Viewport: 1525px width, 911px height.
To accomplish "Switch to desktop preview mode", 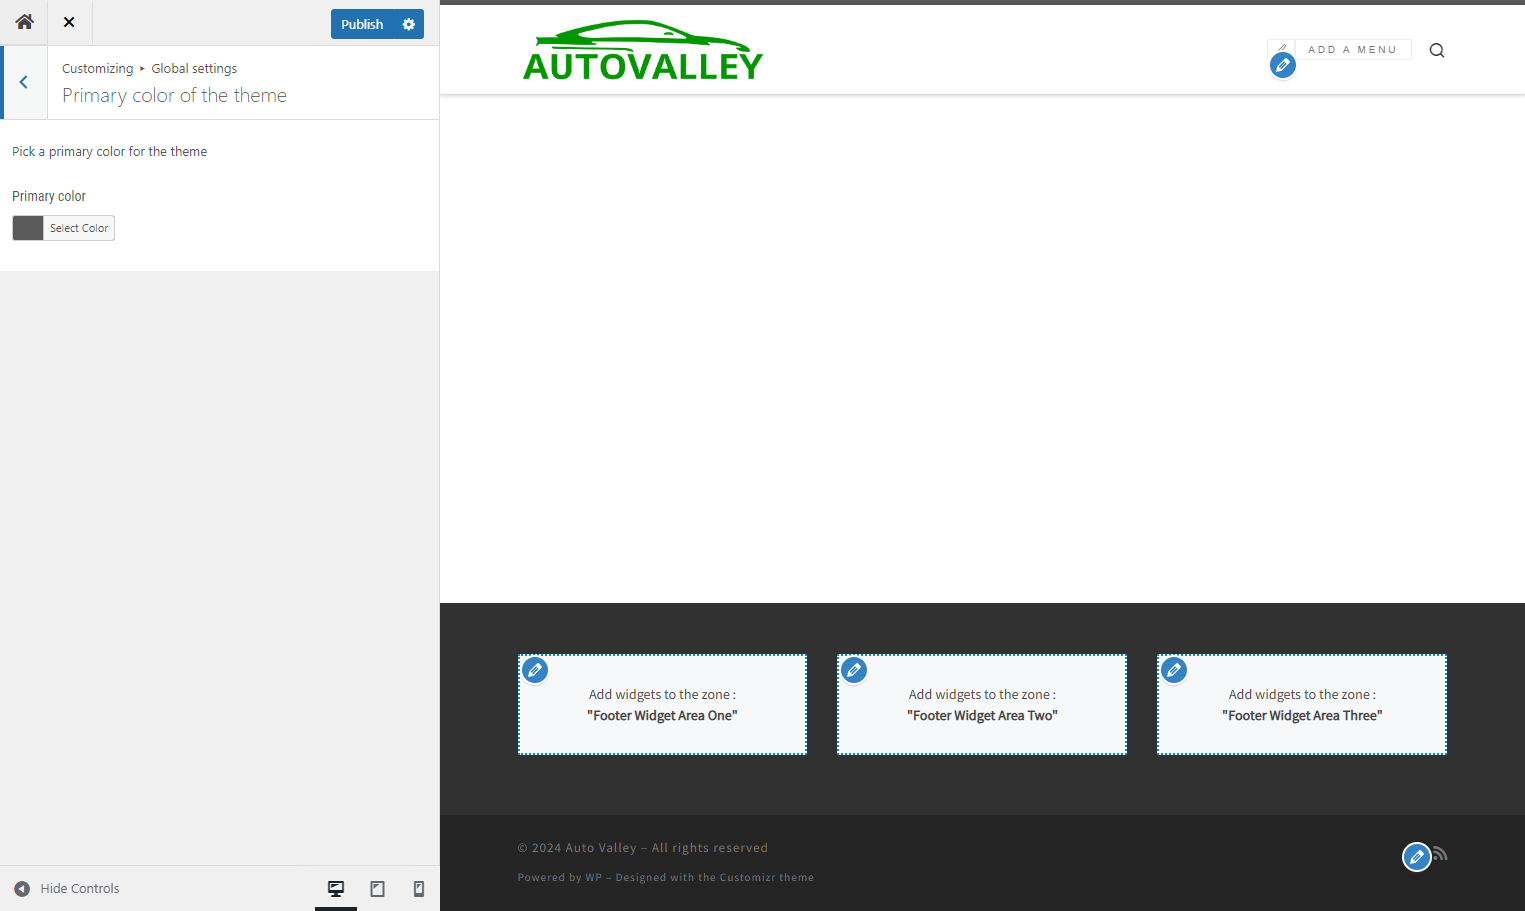I will (x=336, y=888).
